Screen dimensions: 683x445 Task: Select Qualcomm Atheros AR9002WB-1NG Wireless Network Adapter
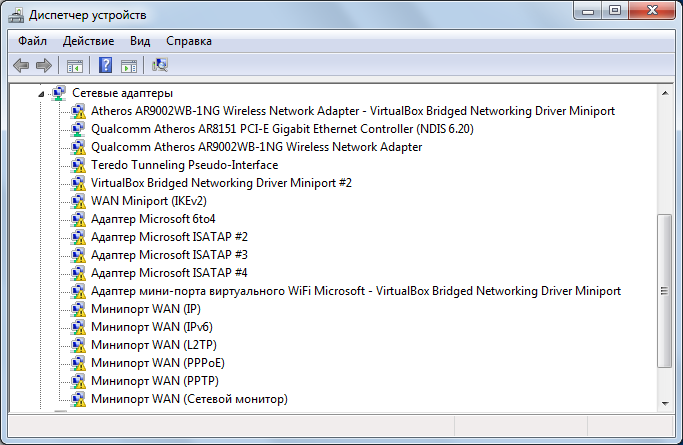point(257,147)
